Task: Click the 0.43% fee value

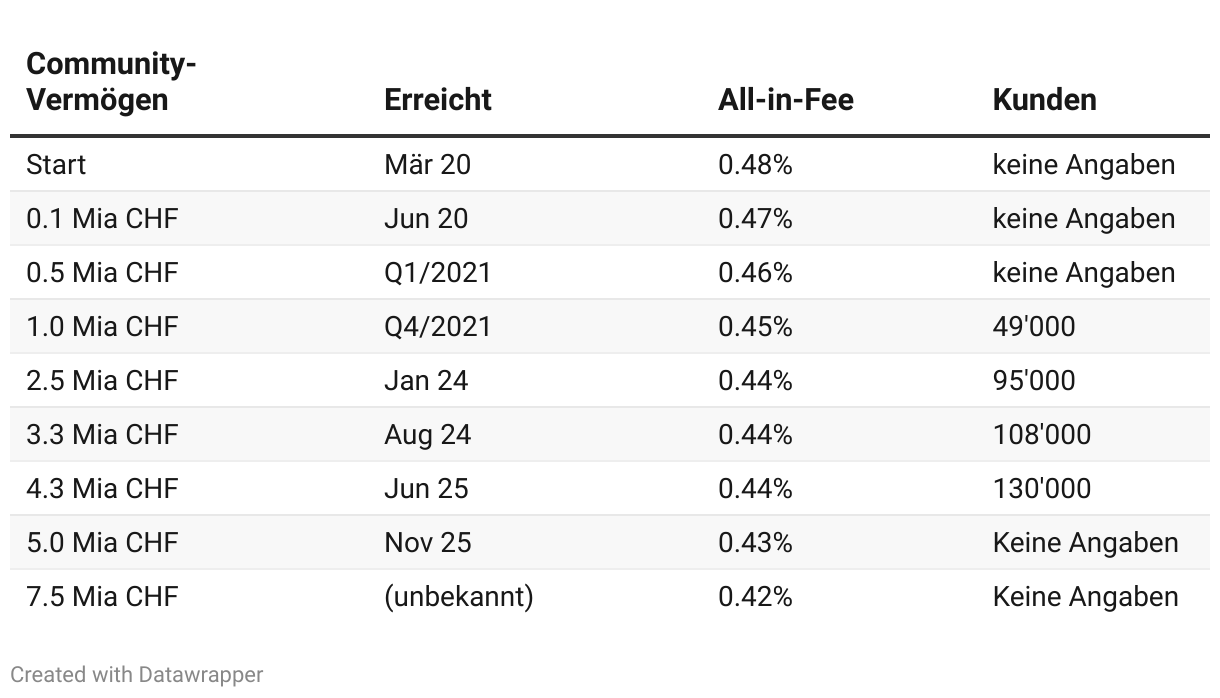Action: click(755, 543)
